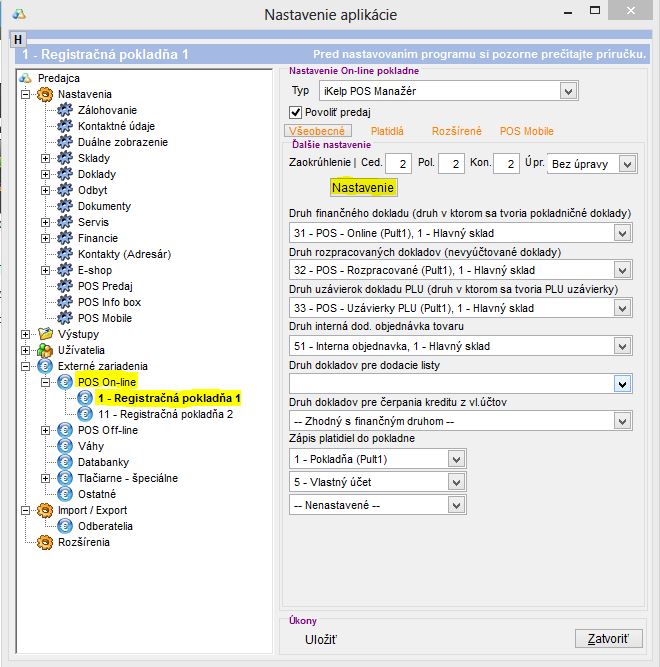This screenshot has width=660, height=667.
Task: Click the Výstupy folder icon
Action: tap(44, 334)
